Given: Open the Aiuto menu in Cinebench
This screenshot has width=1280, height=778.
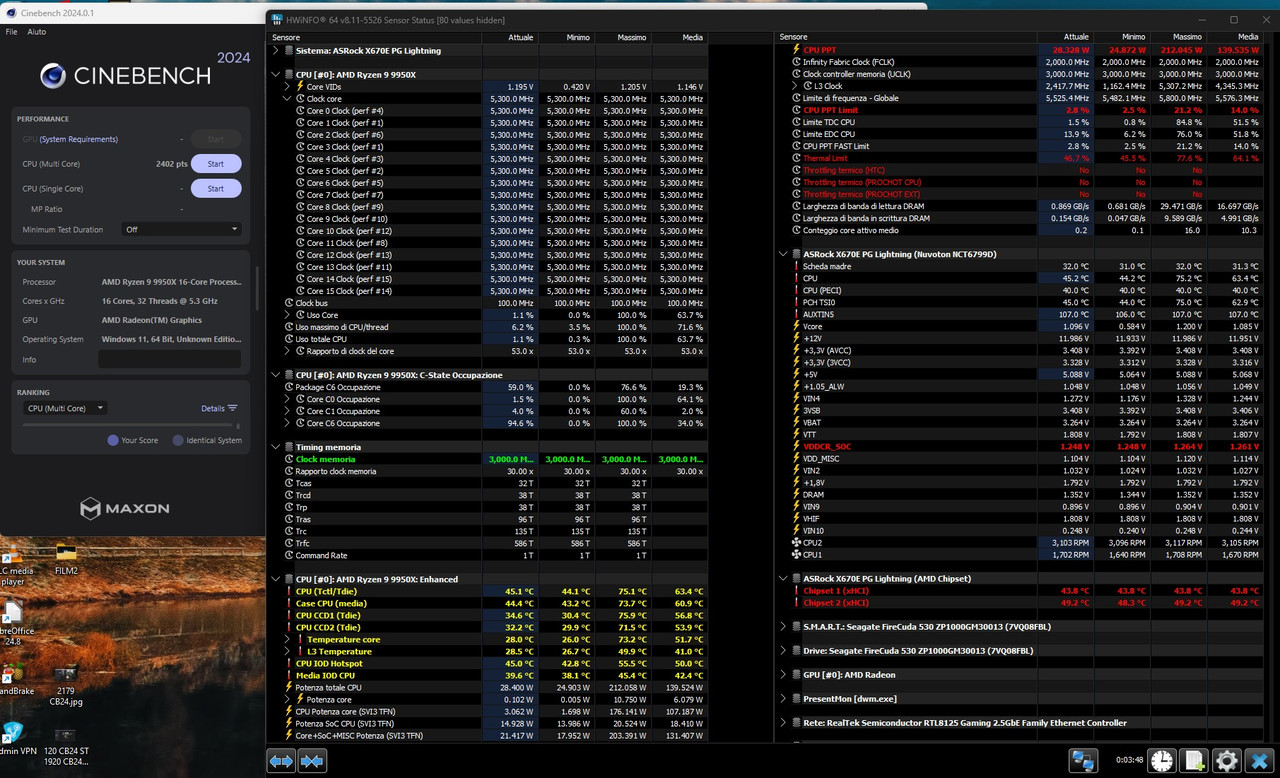Looking at the screenshot, I should (37, 32).
